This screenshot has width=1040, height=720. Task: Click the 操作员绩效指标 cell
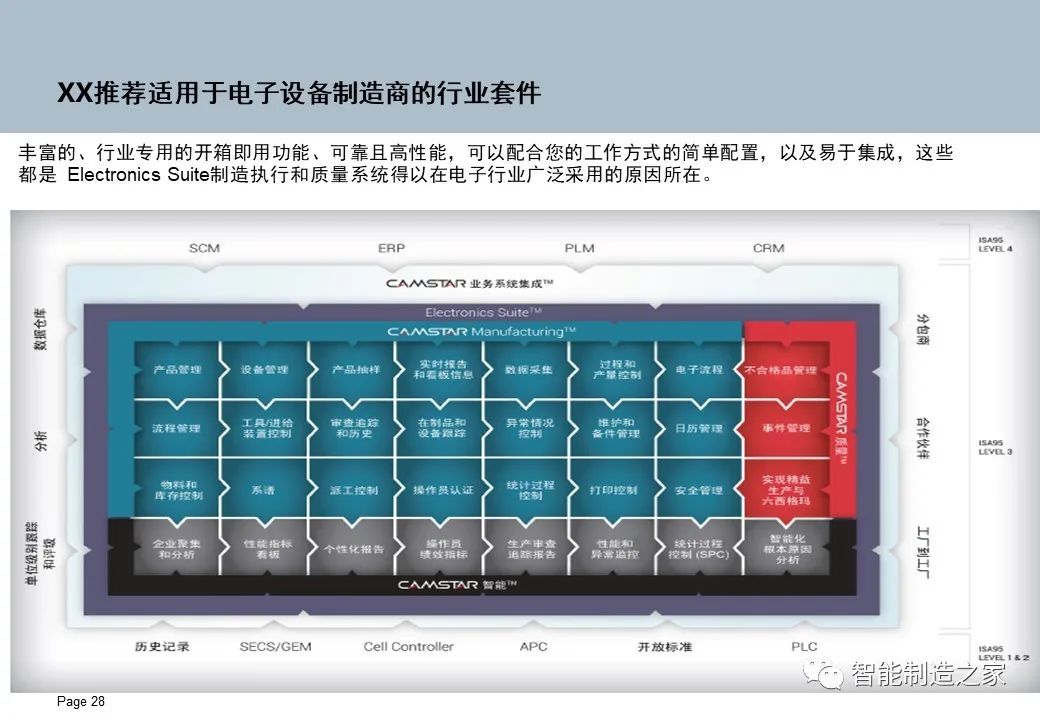(x=439, y=549)
